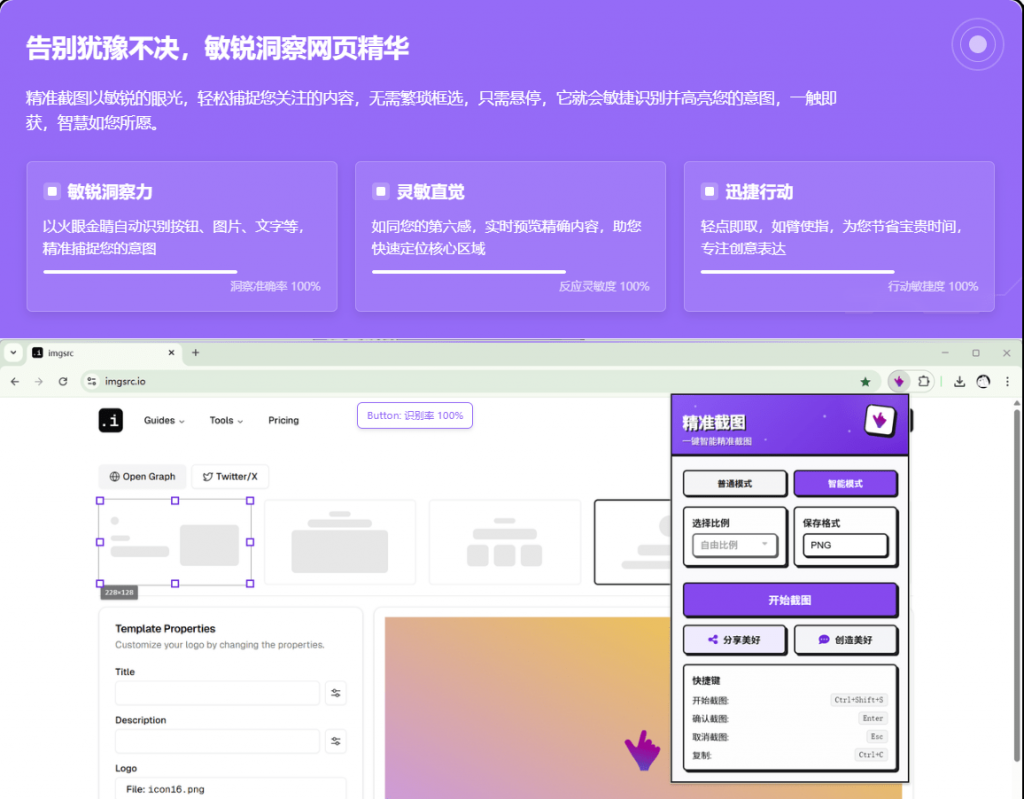
Task: Reload the imgsrc.io page
Action: 63,381
